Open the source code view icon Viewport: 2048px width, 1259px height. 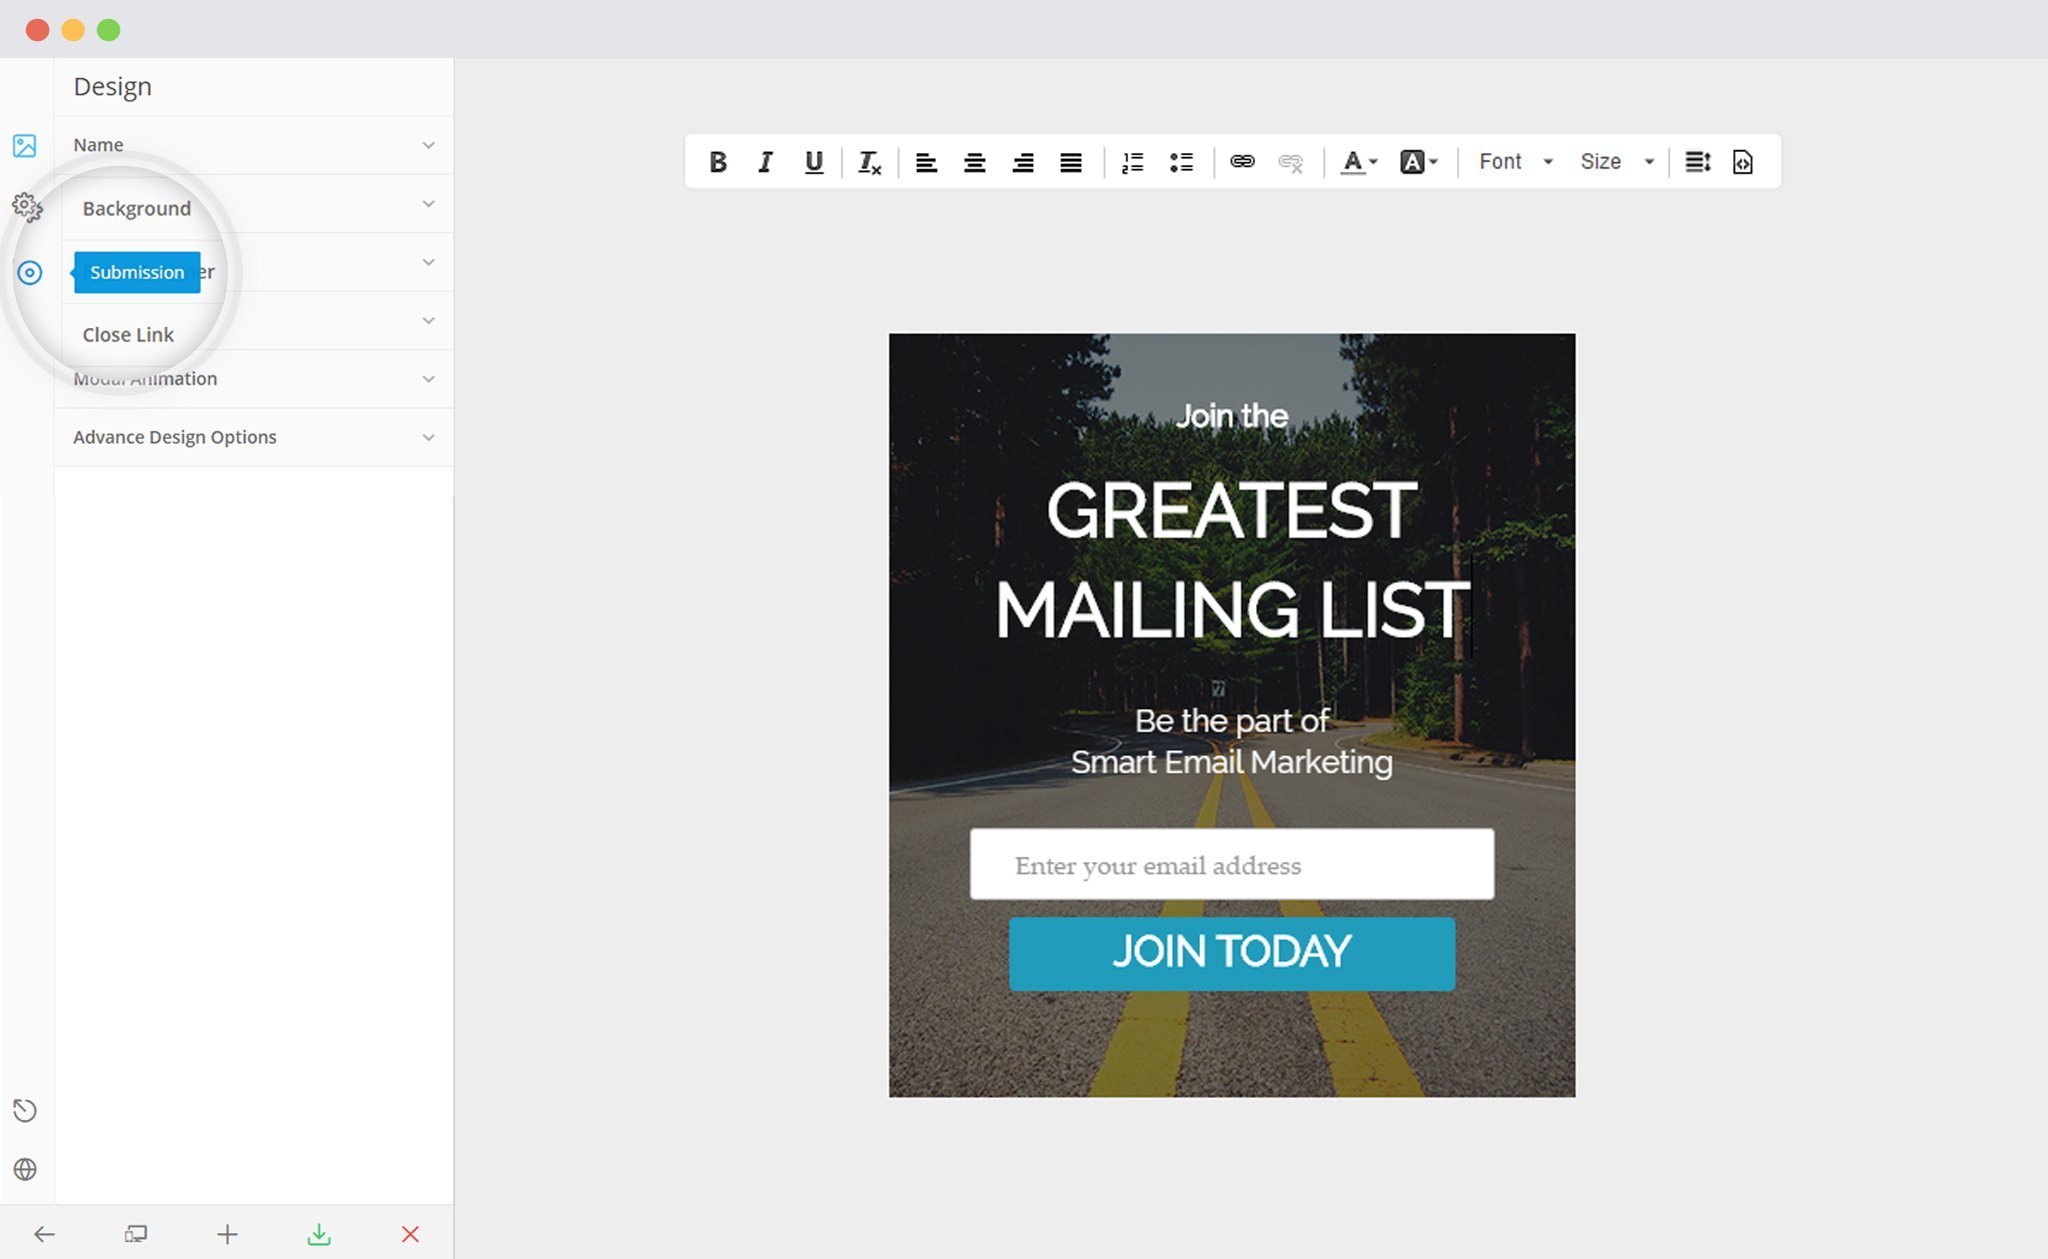[x=1742, y=162]
